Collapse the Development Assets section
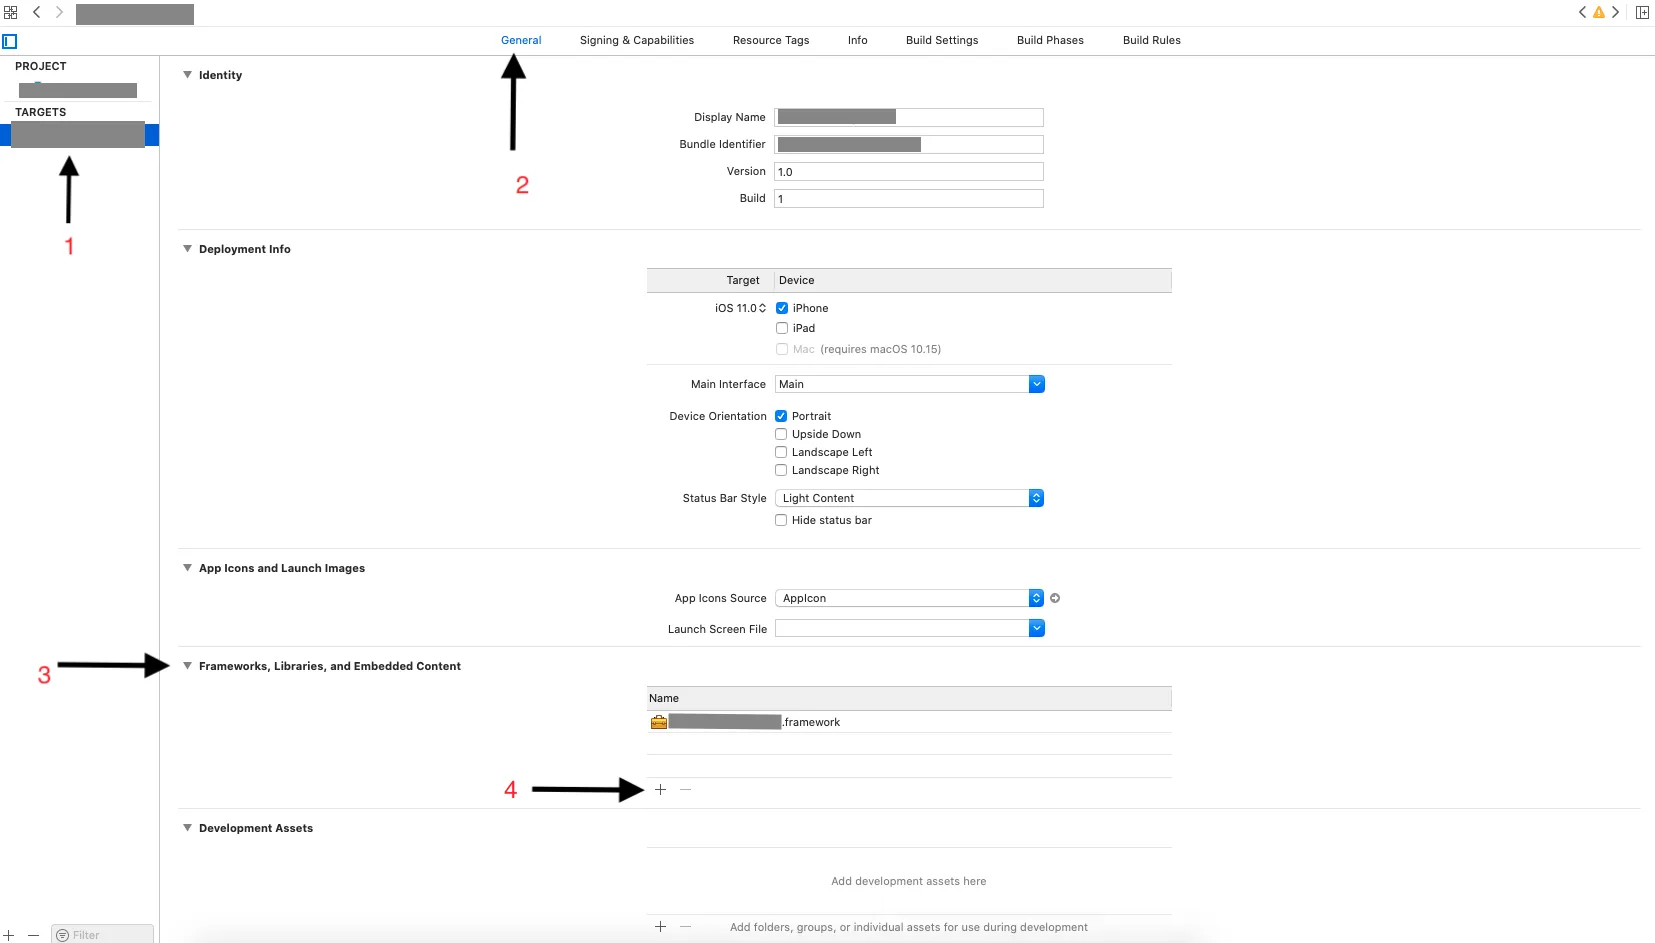This screenshot has width=1655, height=943. pyautogui.click(x=187, y=828)
